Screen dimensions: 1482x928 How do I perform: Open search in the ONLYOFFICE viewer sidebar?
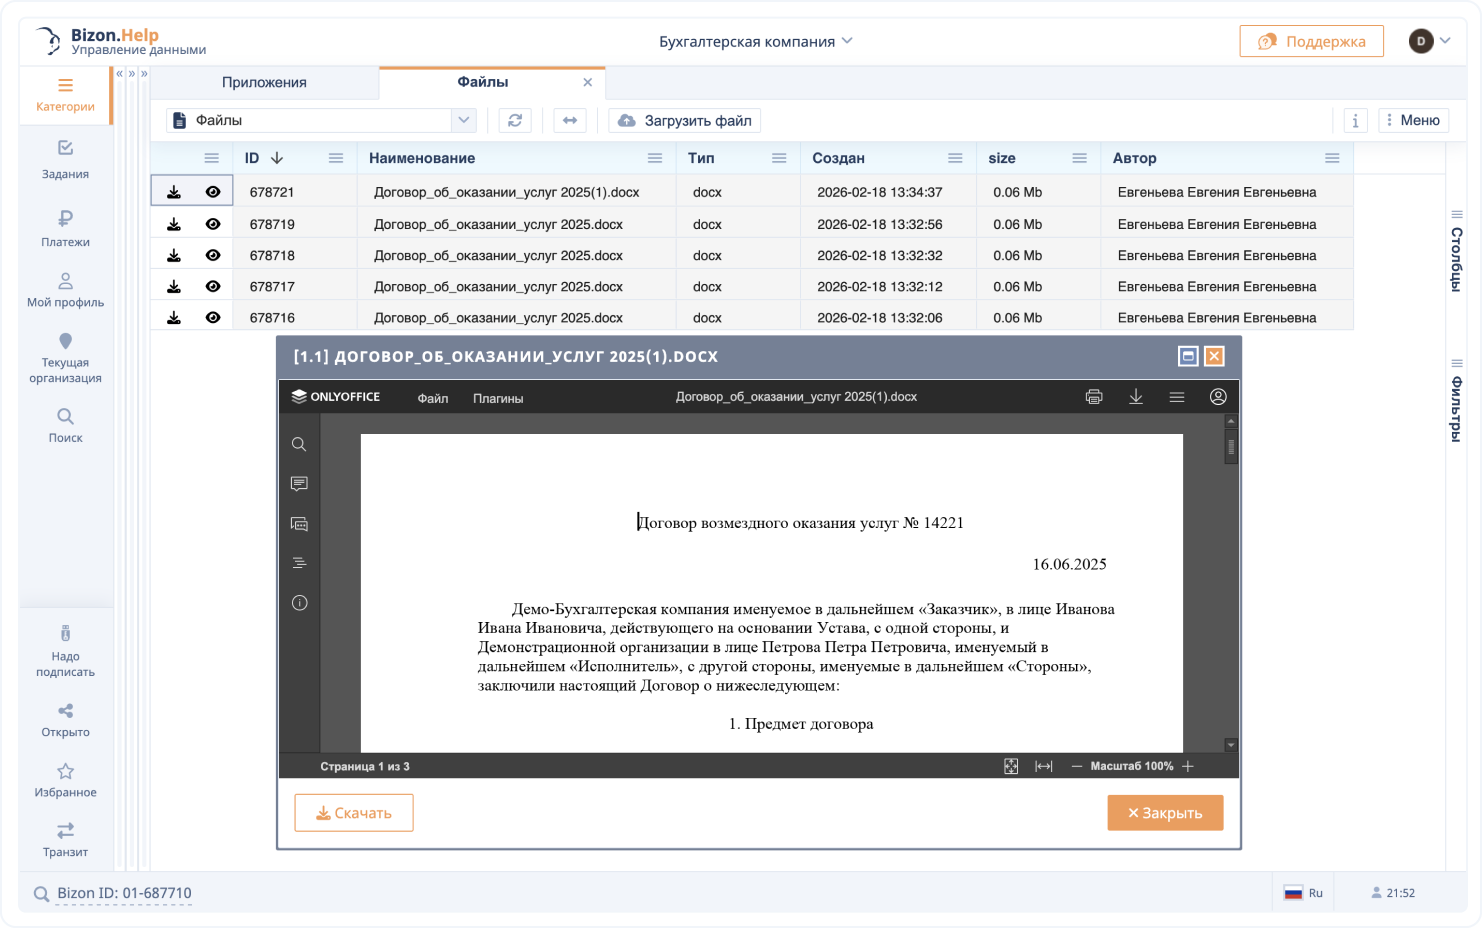pyautogui.click(x=299, y=444)
